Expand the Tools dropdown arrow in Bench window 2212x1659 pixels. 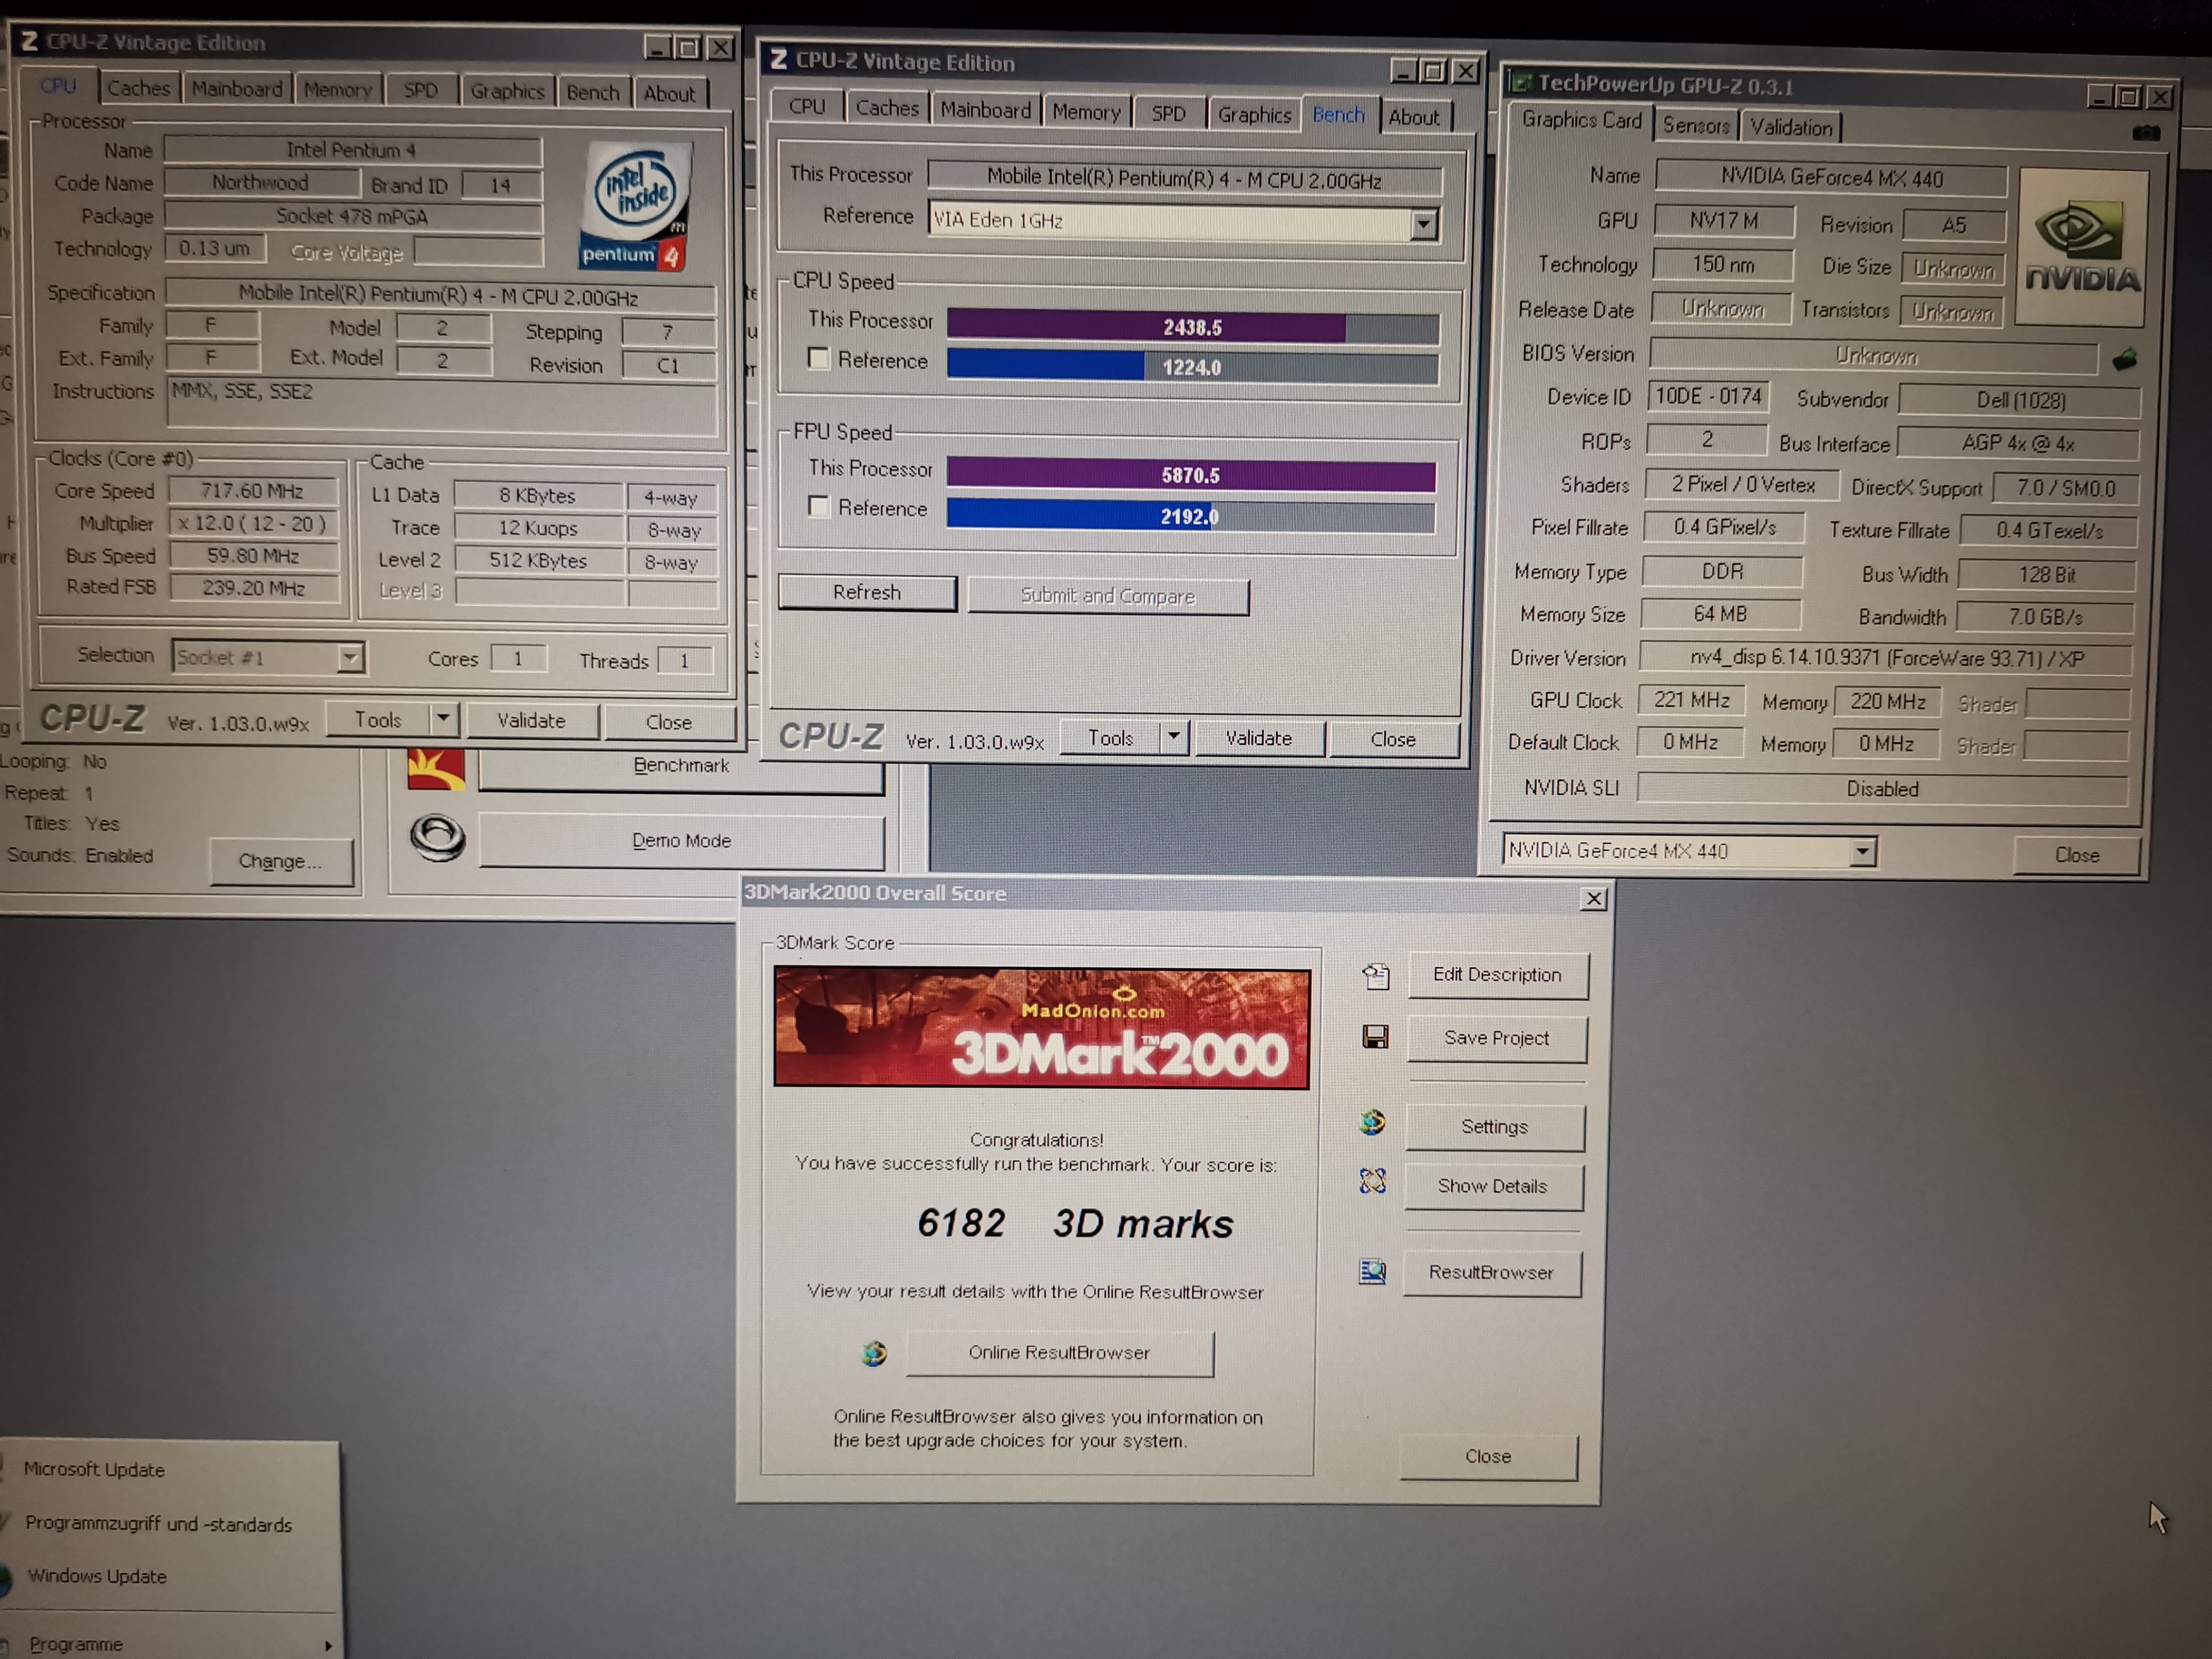point(1173,738)
